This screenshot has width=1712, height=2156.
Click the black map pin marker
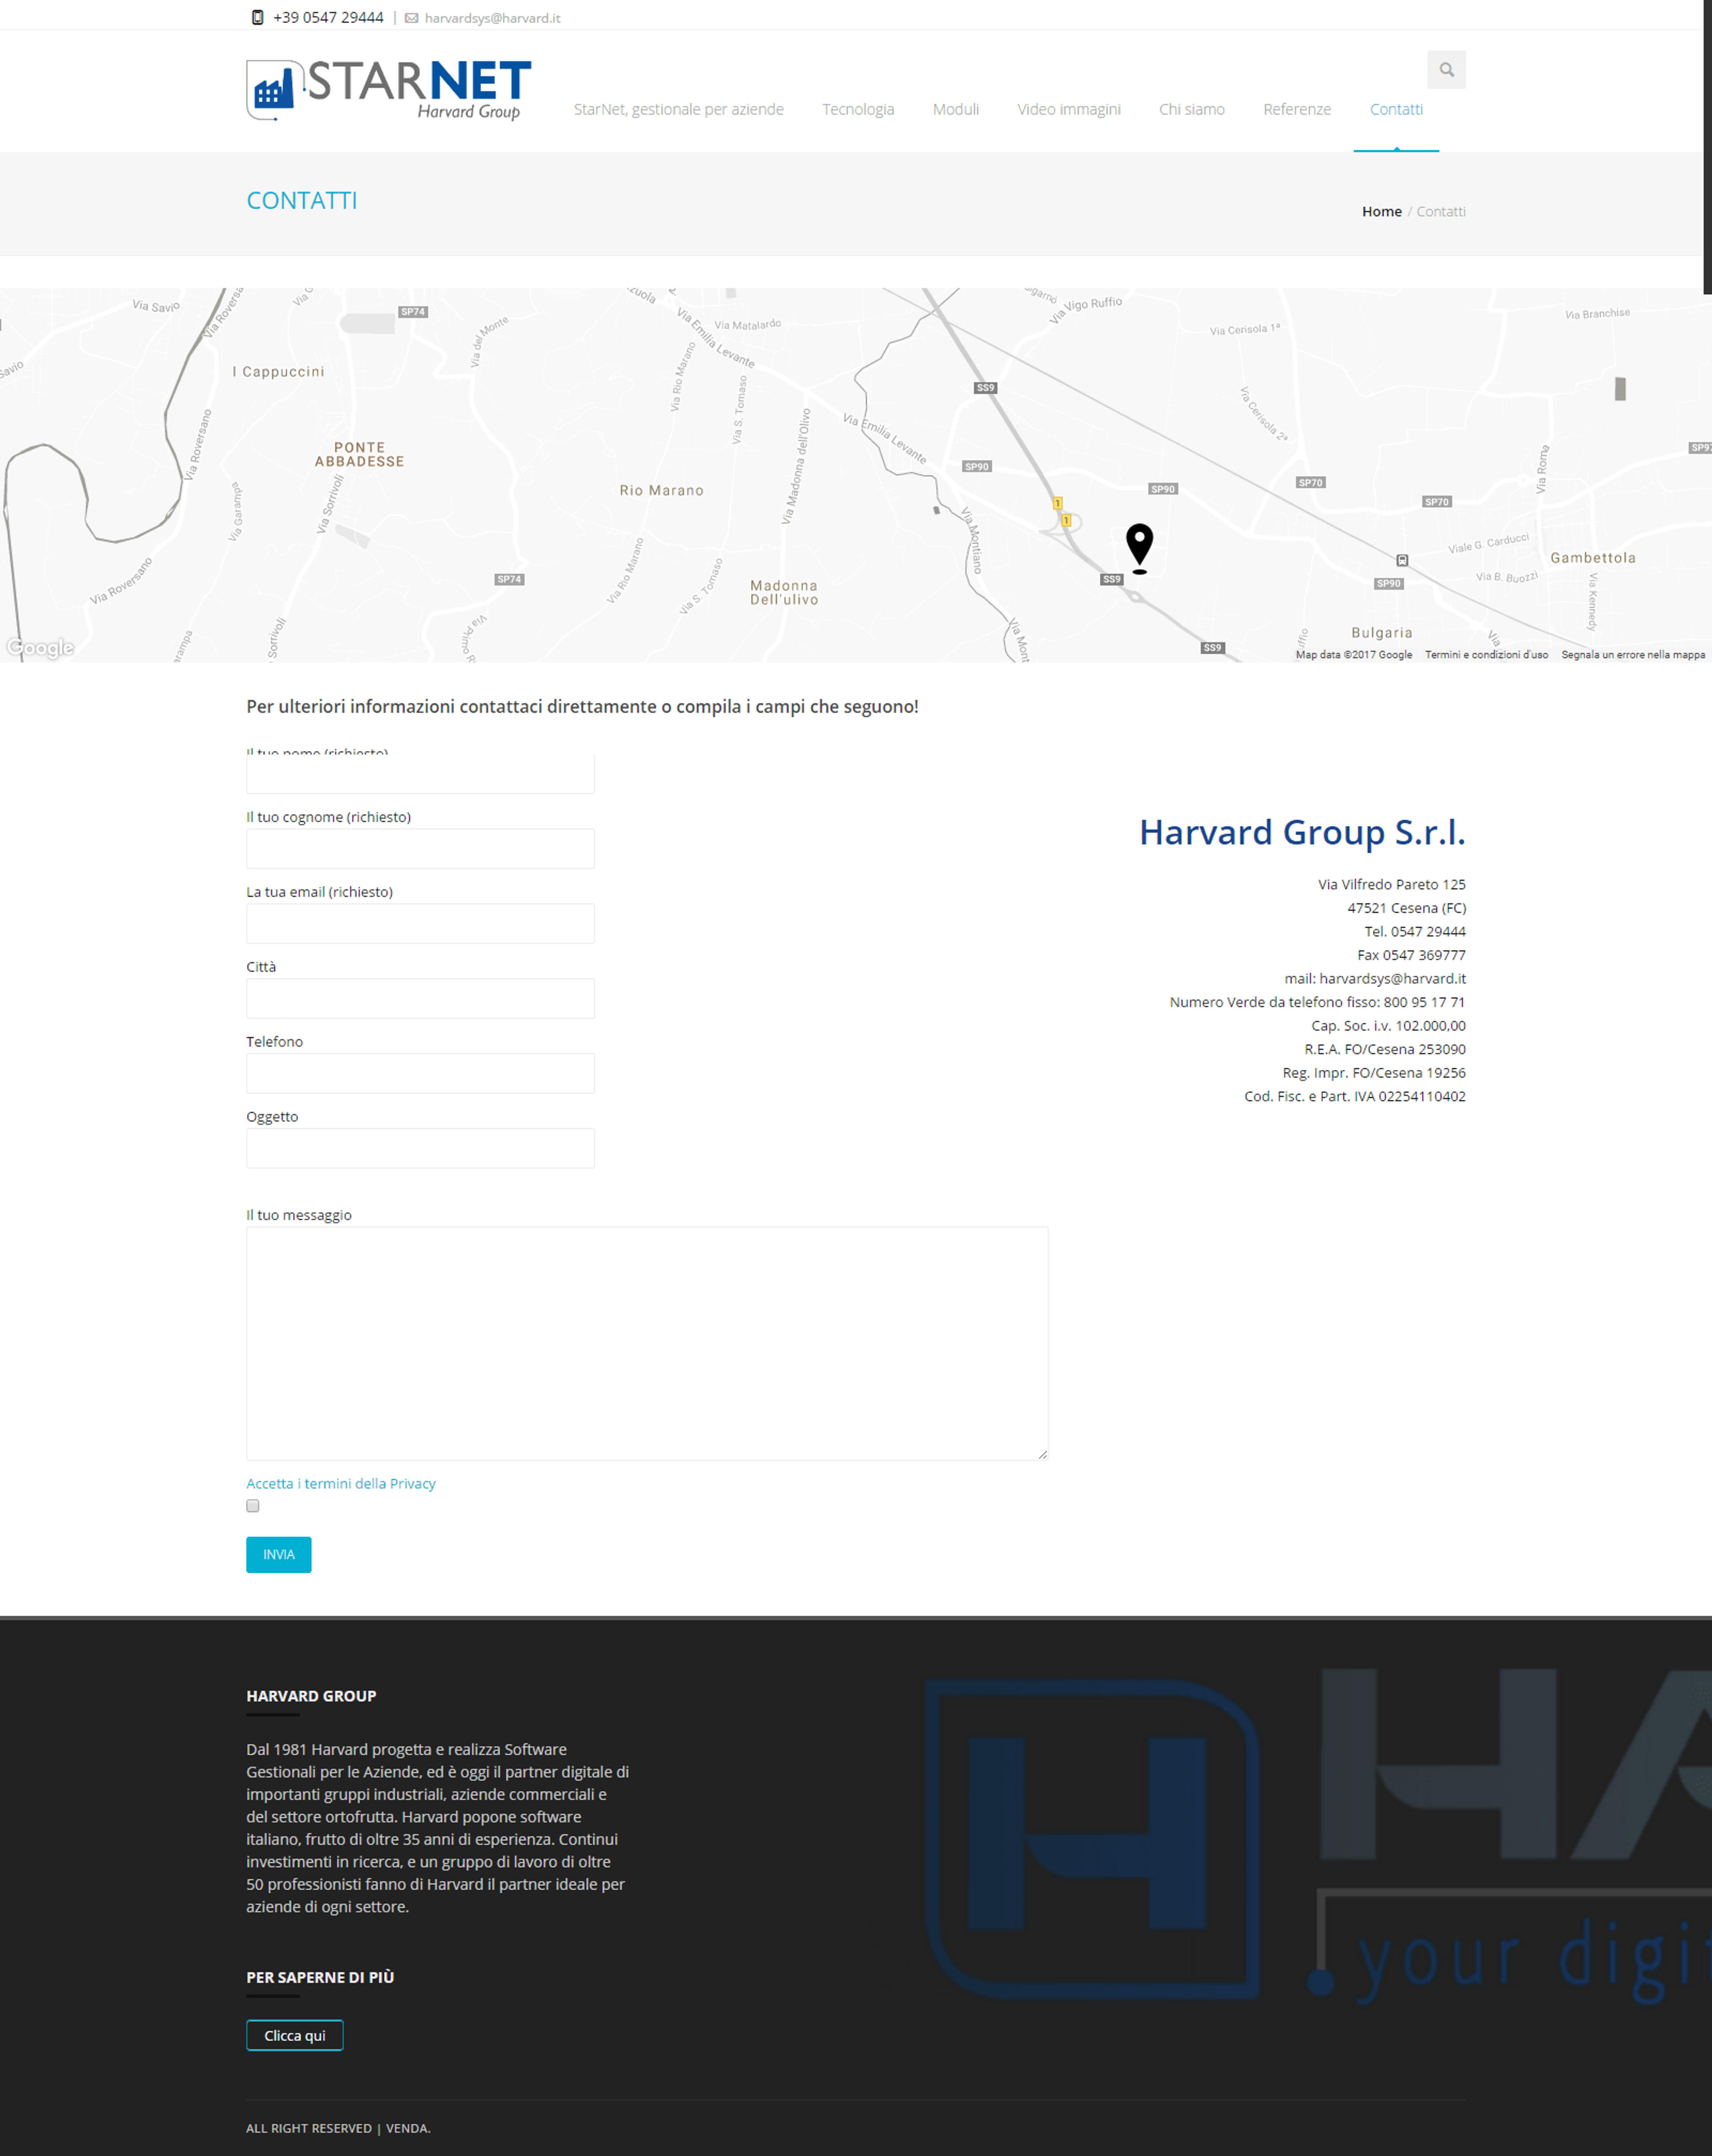1139,549
